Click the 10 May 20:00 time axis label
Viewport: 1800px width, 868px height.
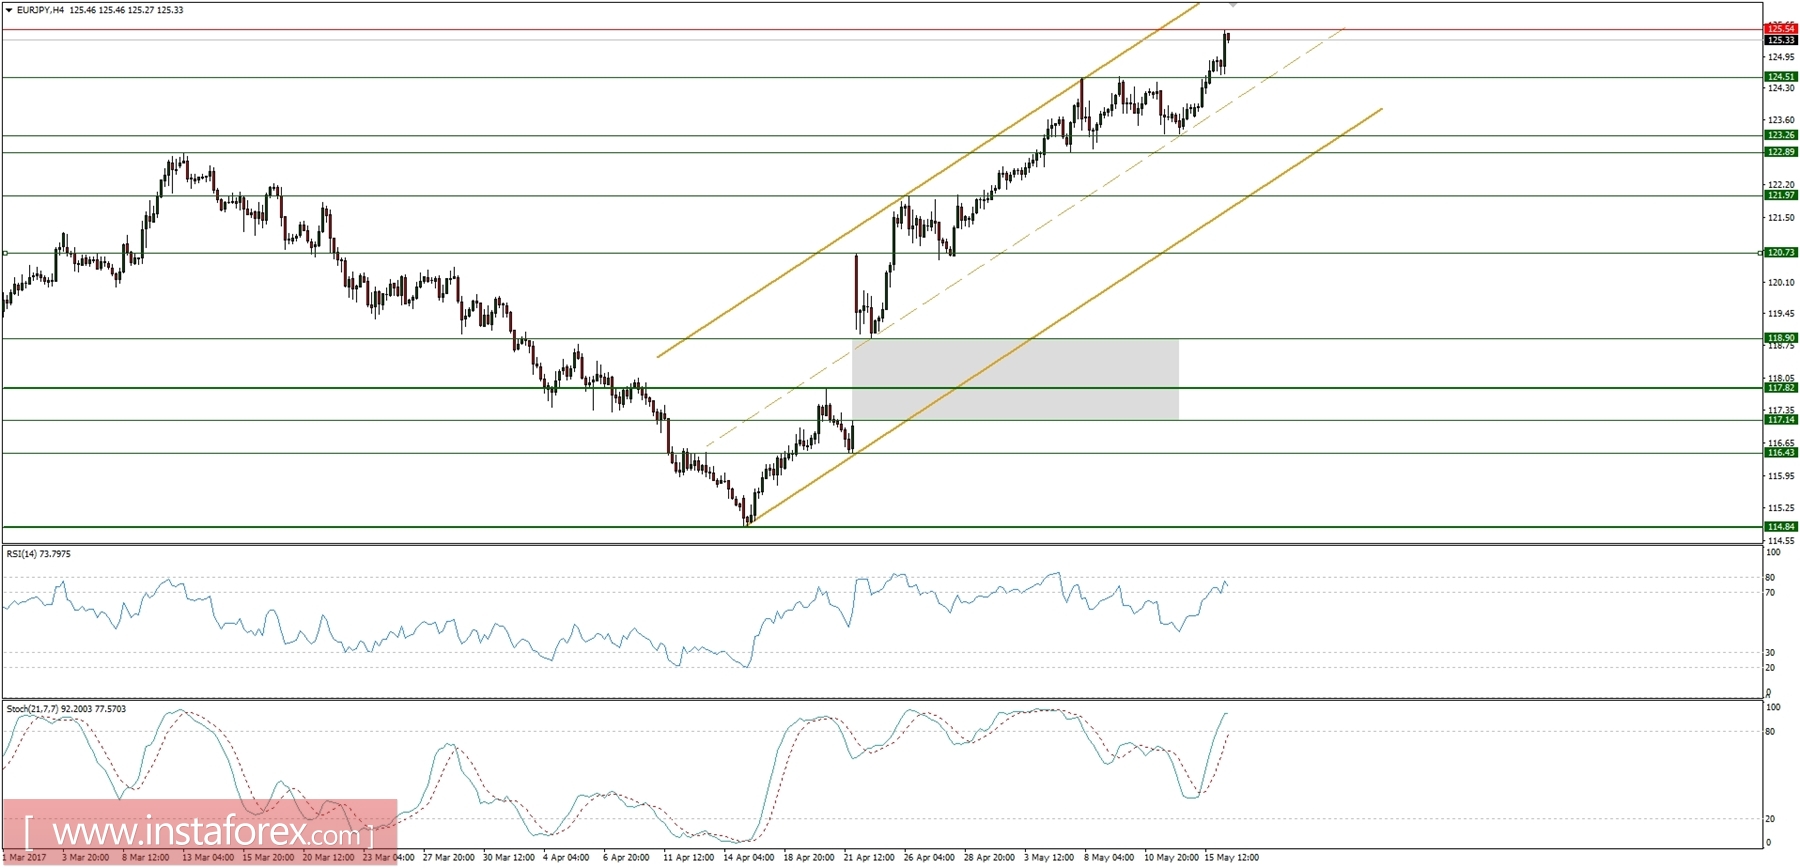coord(1171,857)
